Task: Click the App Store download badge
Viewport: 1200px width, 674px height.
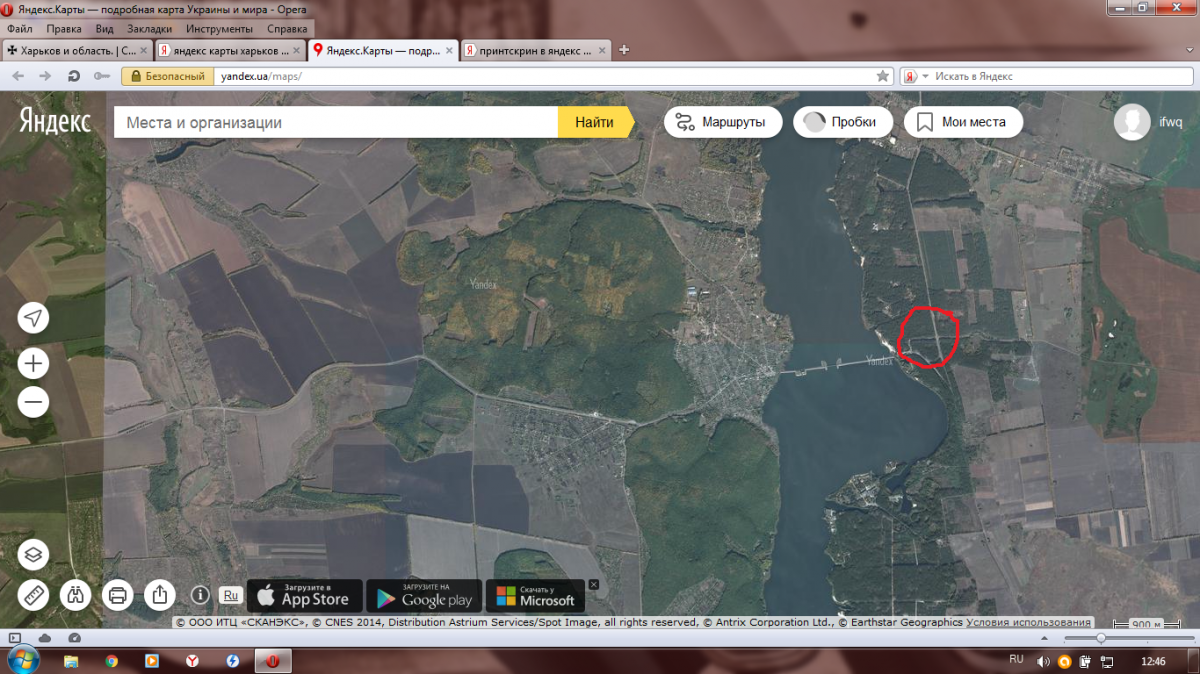Action: pyautogui.click(x=304, y=595)
